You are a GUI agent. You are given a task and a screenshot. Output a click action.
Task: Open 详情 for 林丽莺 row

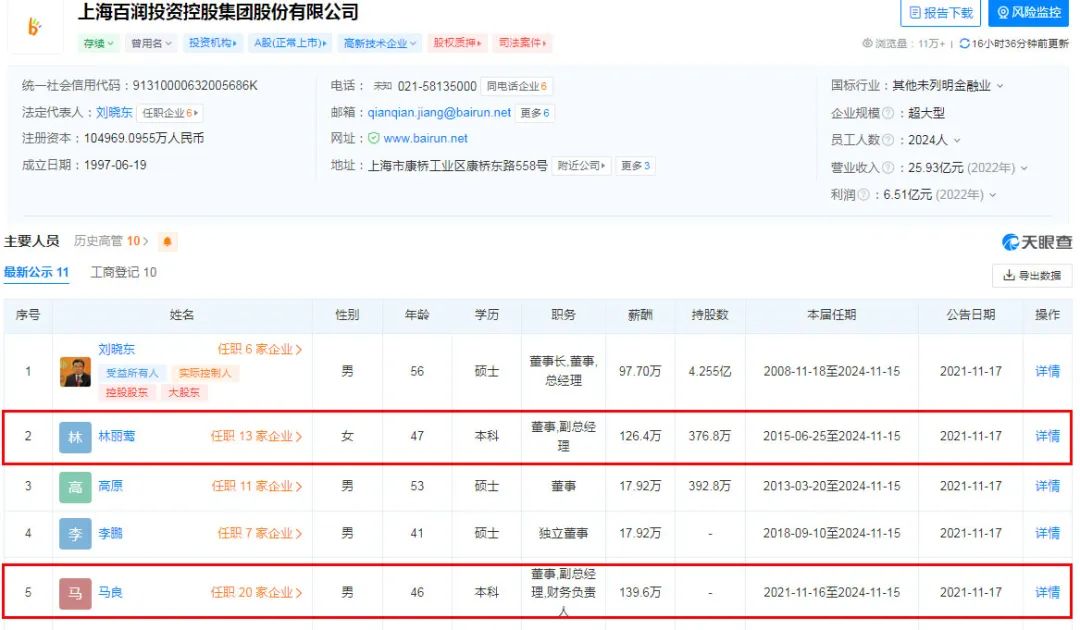pos(1048,436)
